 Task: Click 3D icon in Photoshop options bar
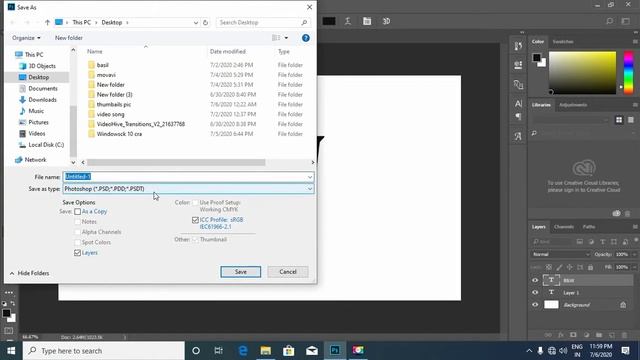point(386,21)
